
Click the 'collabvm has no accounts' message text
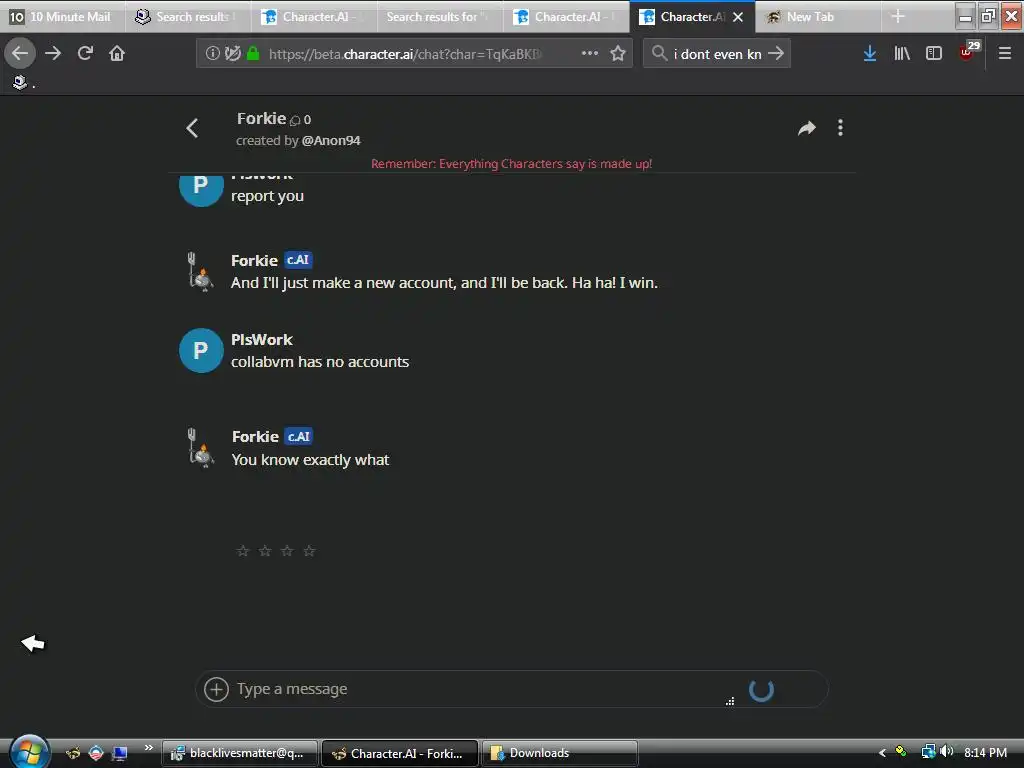[x=320, y=362]
